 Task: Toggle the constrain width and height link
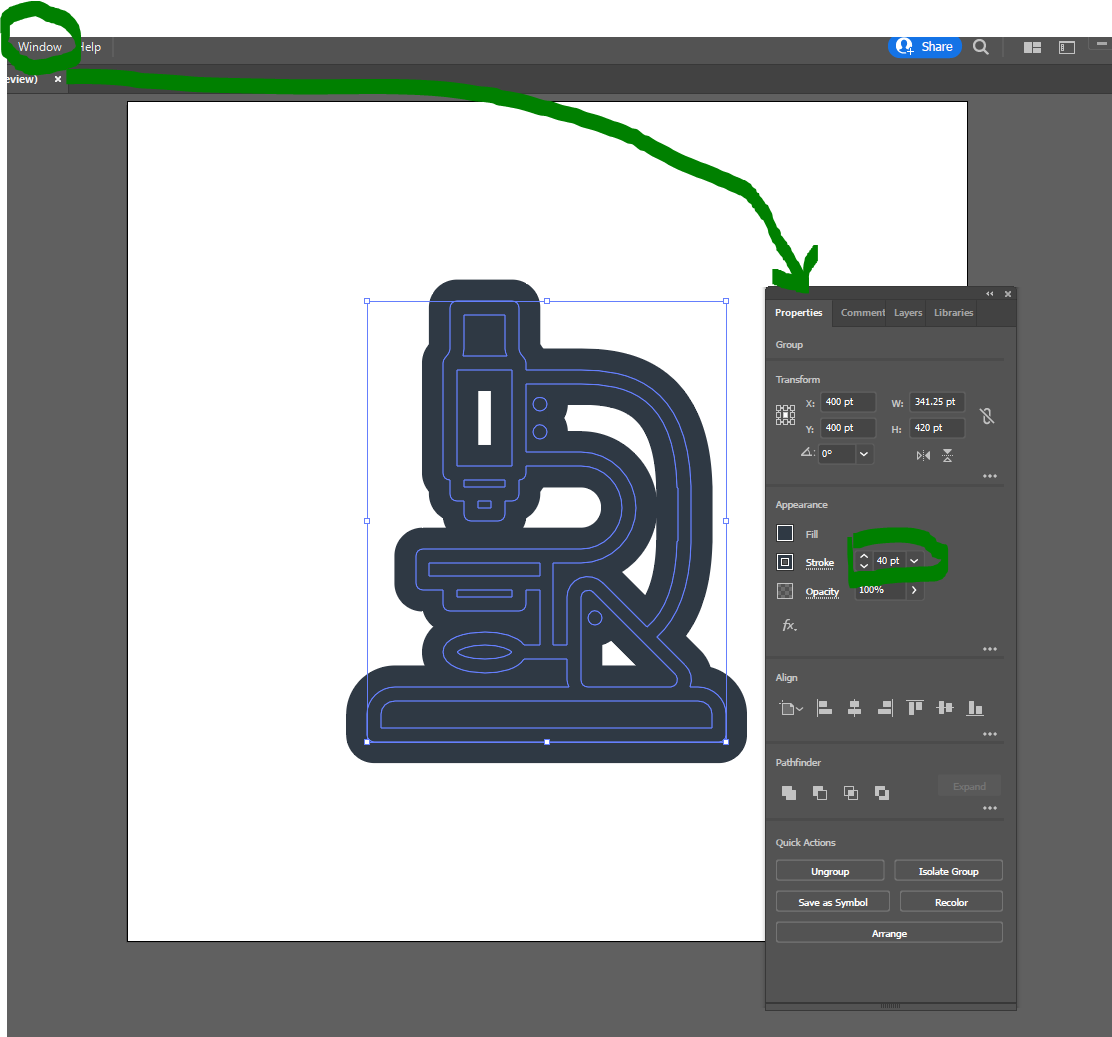pyautogui.click(x=987, y=415)
